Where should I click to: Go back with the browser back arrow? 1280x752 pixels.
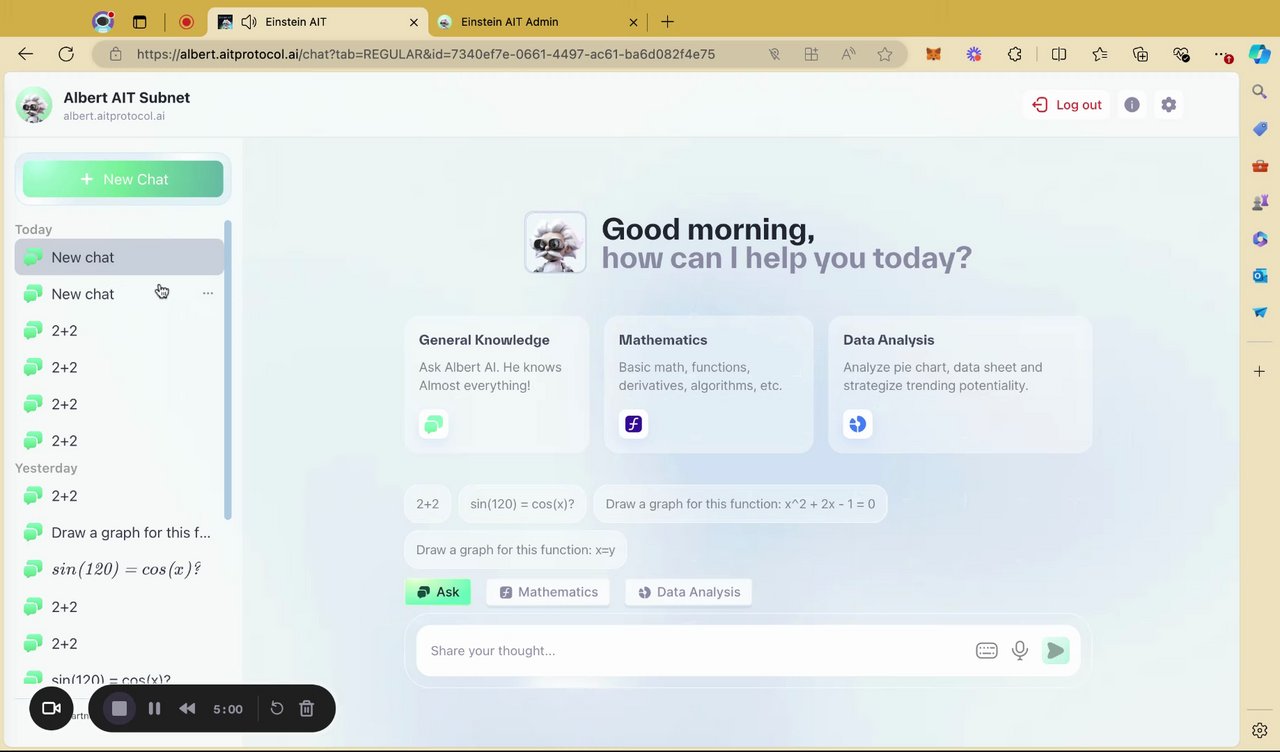coord(26,54)
